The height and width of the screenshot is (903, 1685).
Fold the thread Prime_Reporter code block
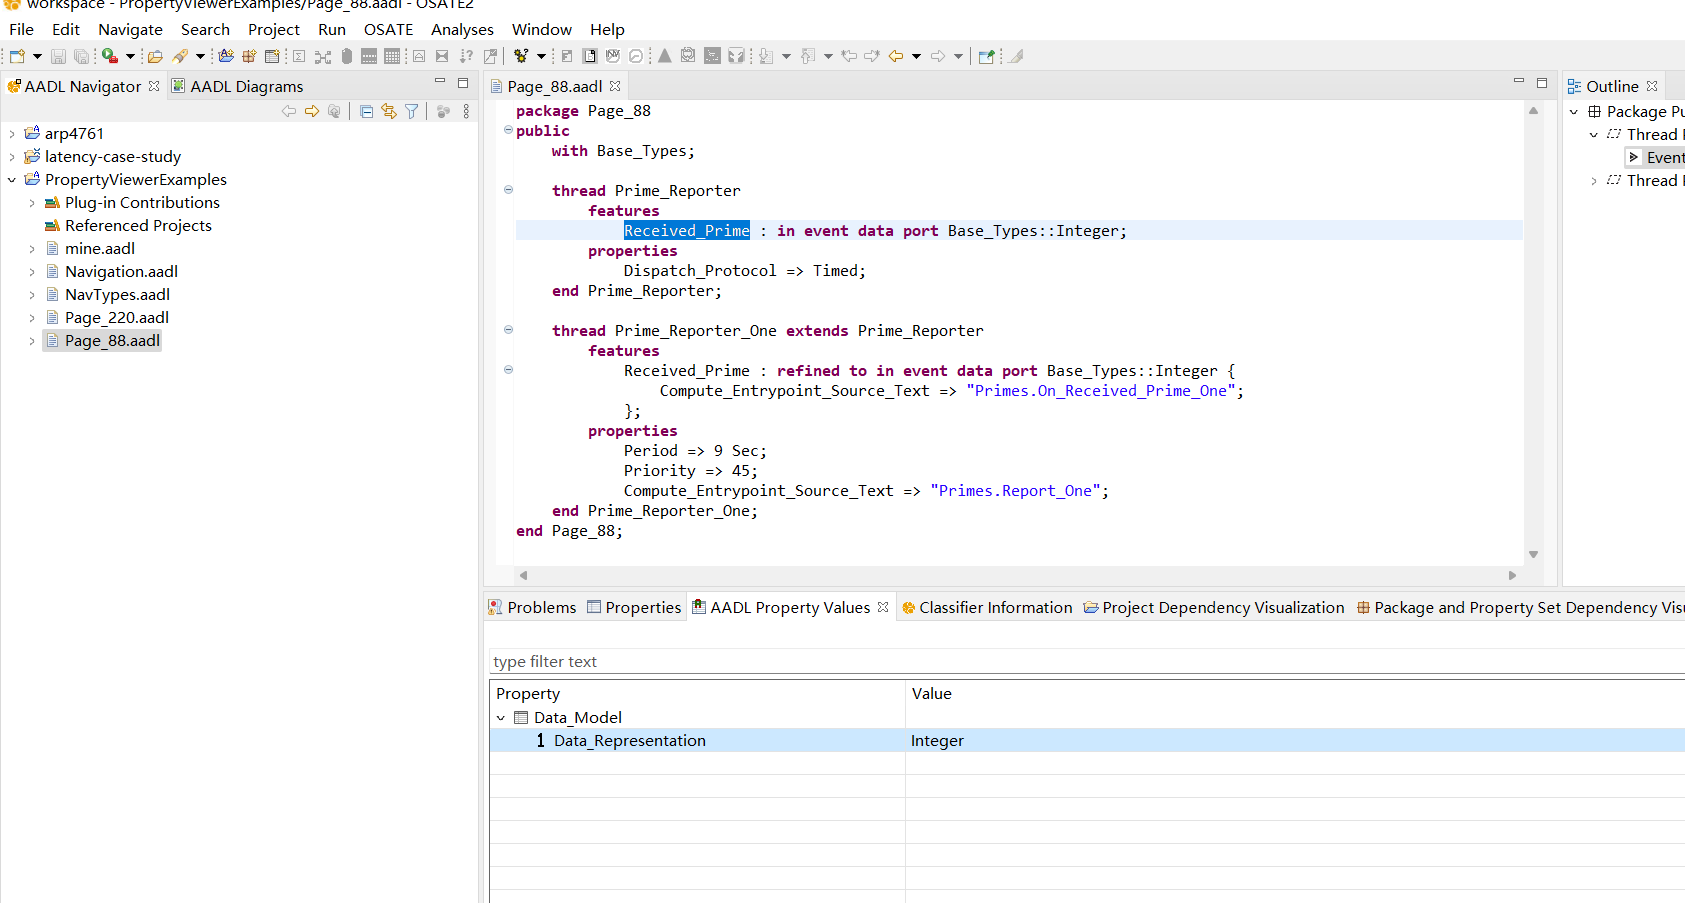click(x=508, y=189)
